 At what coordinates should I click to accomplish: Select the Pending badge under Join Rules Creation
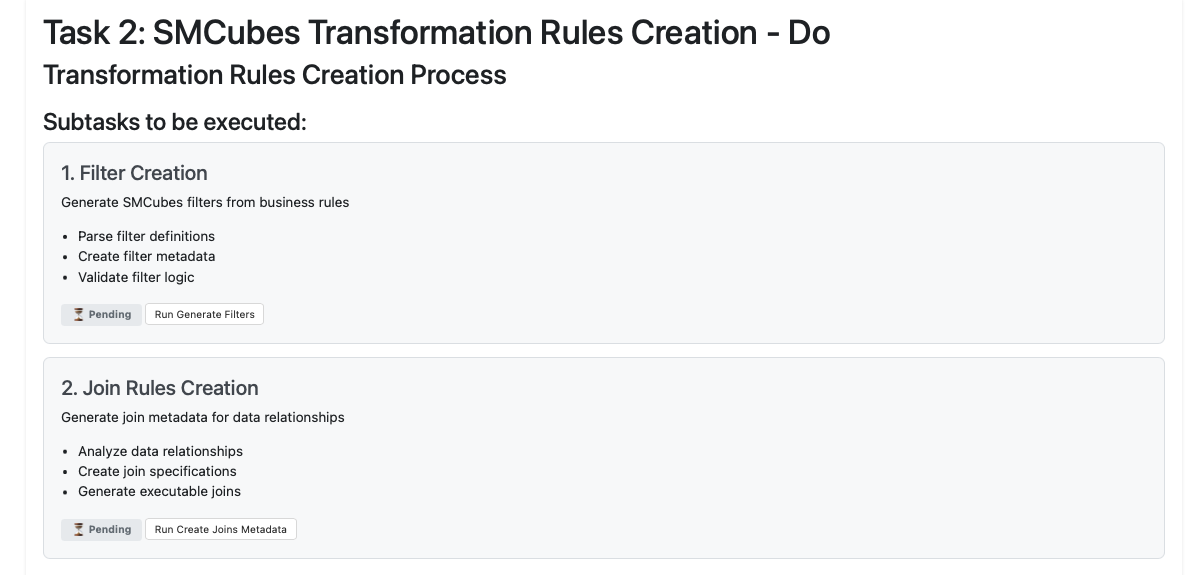(102, 529)
